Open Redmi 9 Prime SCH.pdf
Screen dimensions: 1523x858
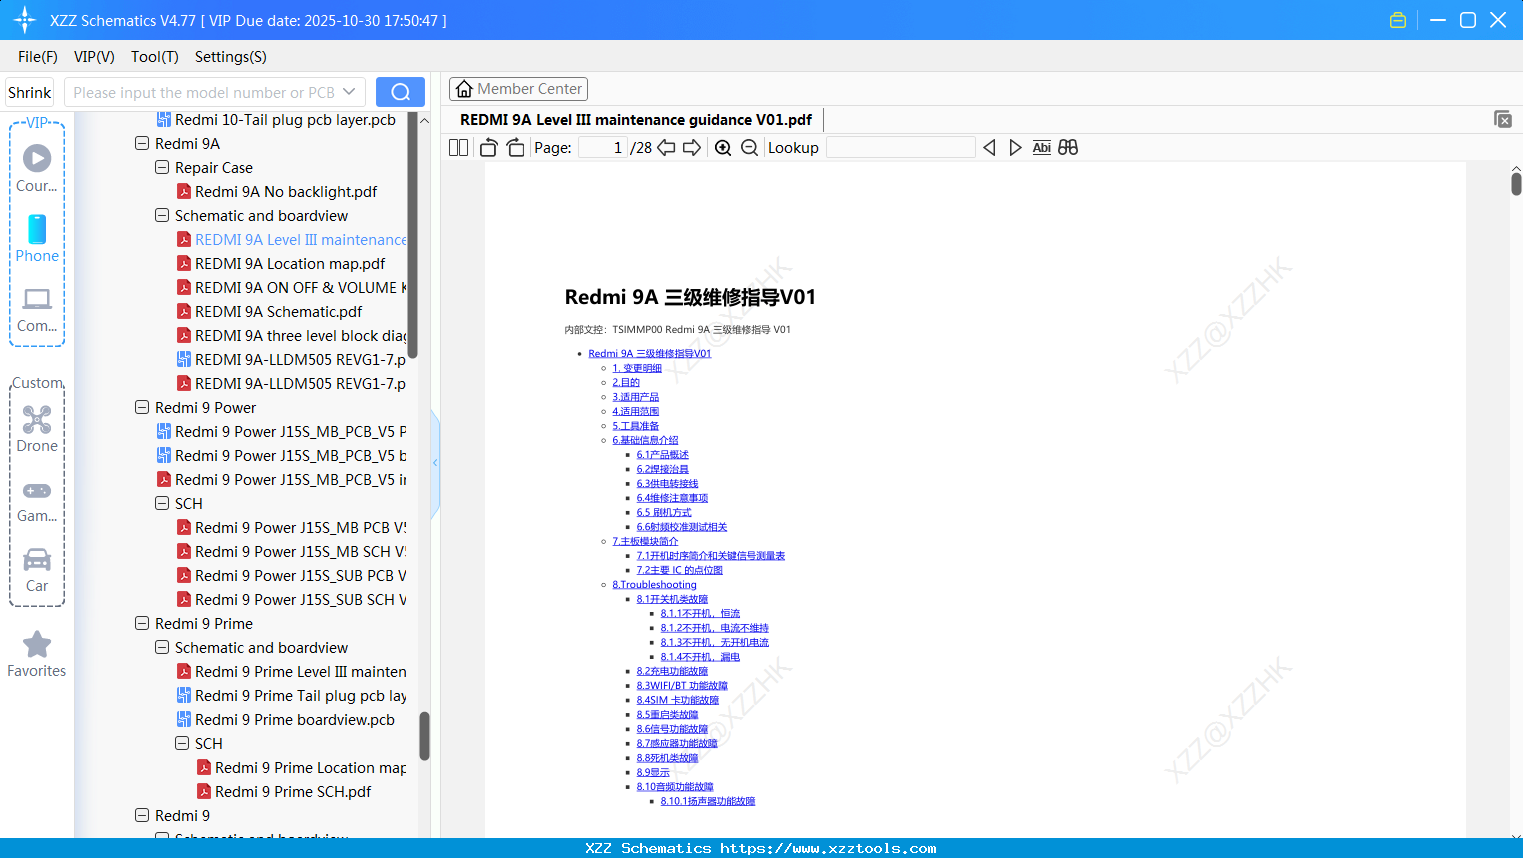293,792
